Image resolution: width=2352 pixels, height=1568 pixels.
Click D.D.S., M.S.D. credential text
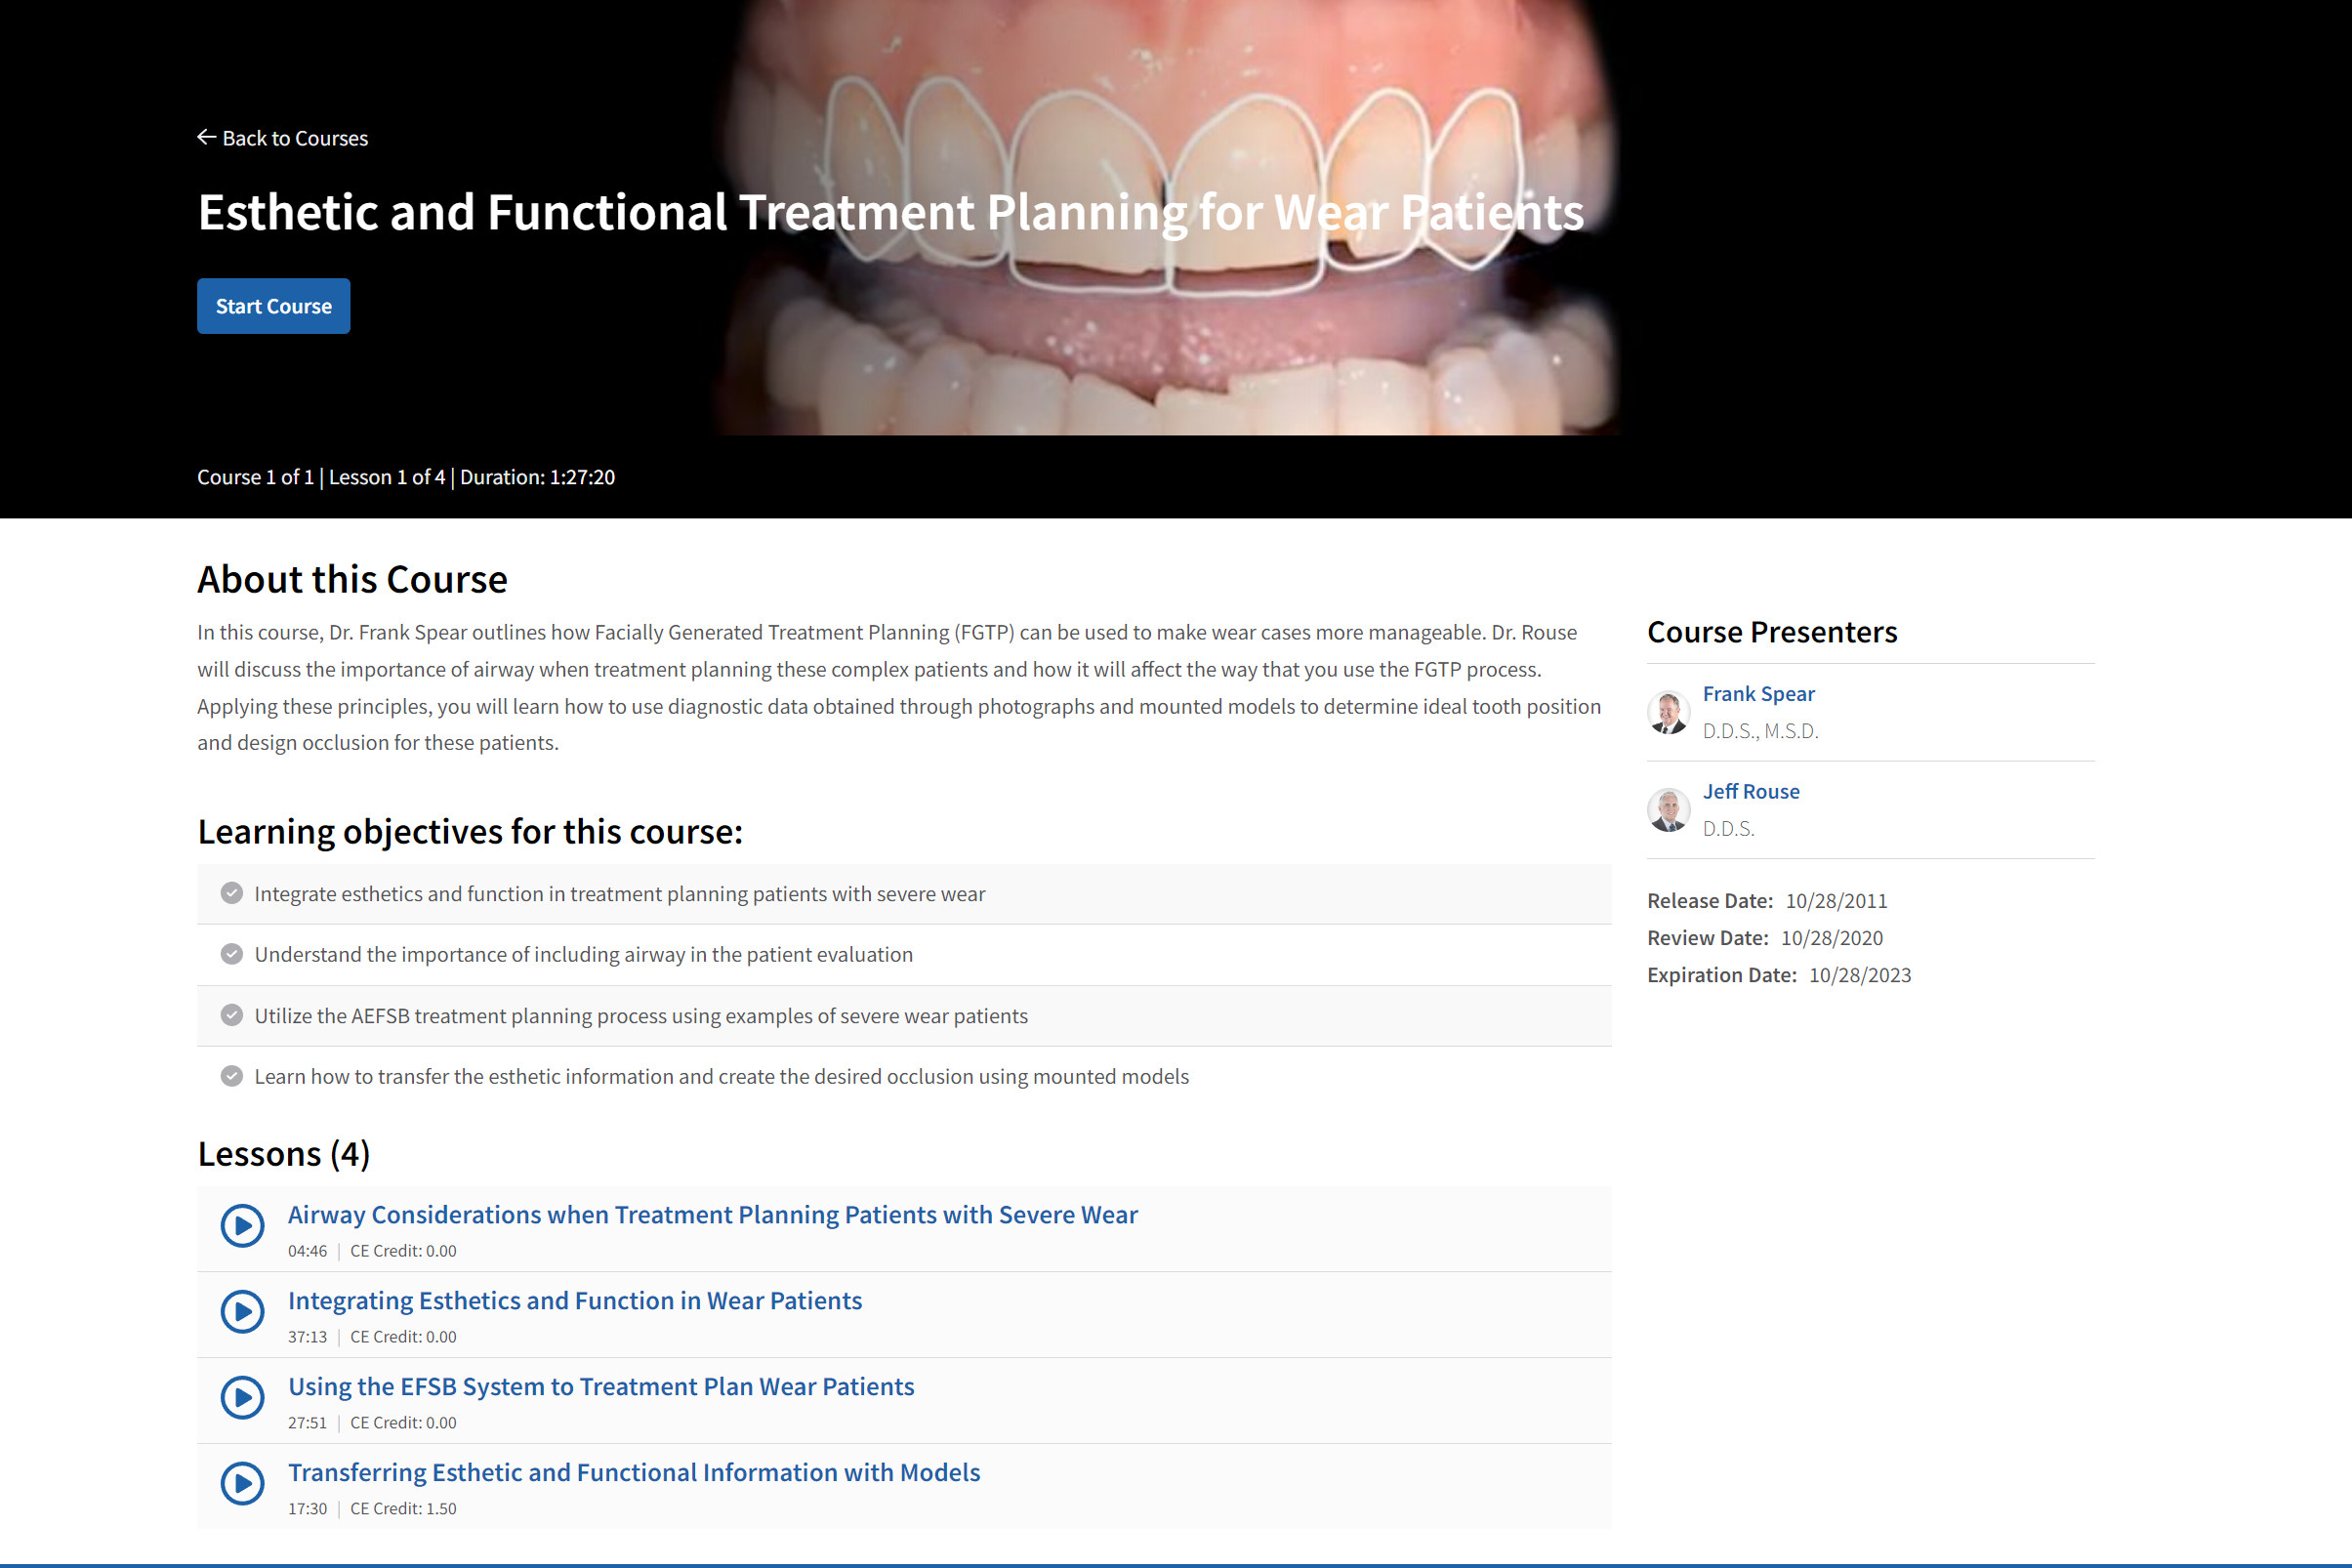(x=1760, y=731)
